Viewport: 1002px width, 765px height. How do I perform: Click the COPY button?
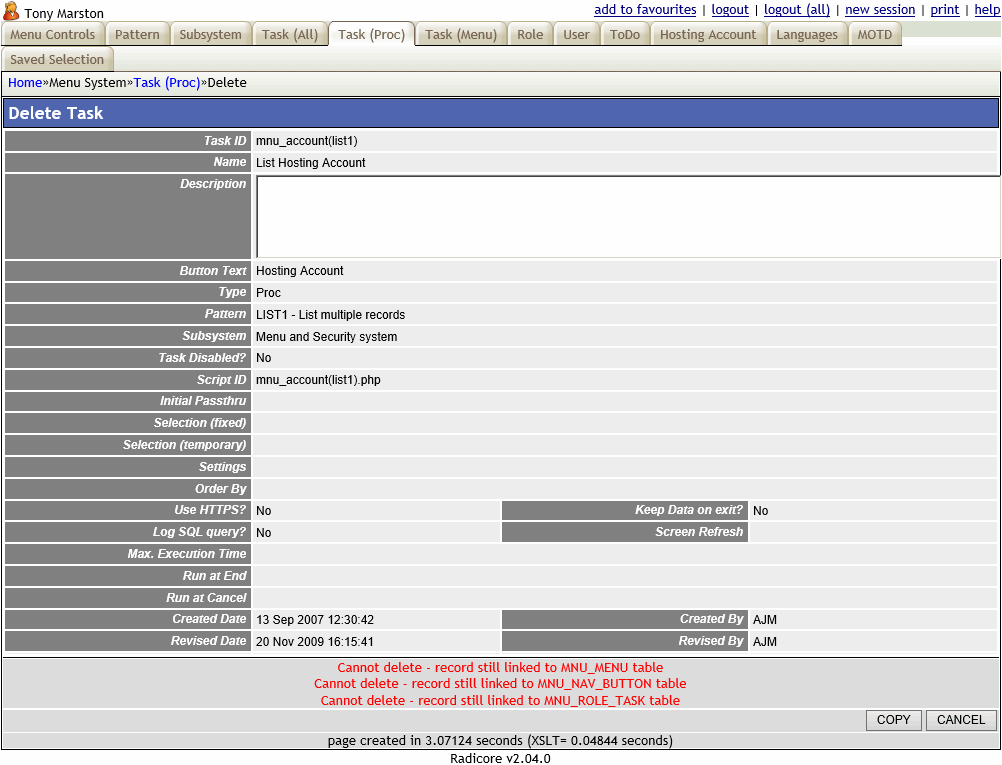[893, 720]
